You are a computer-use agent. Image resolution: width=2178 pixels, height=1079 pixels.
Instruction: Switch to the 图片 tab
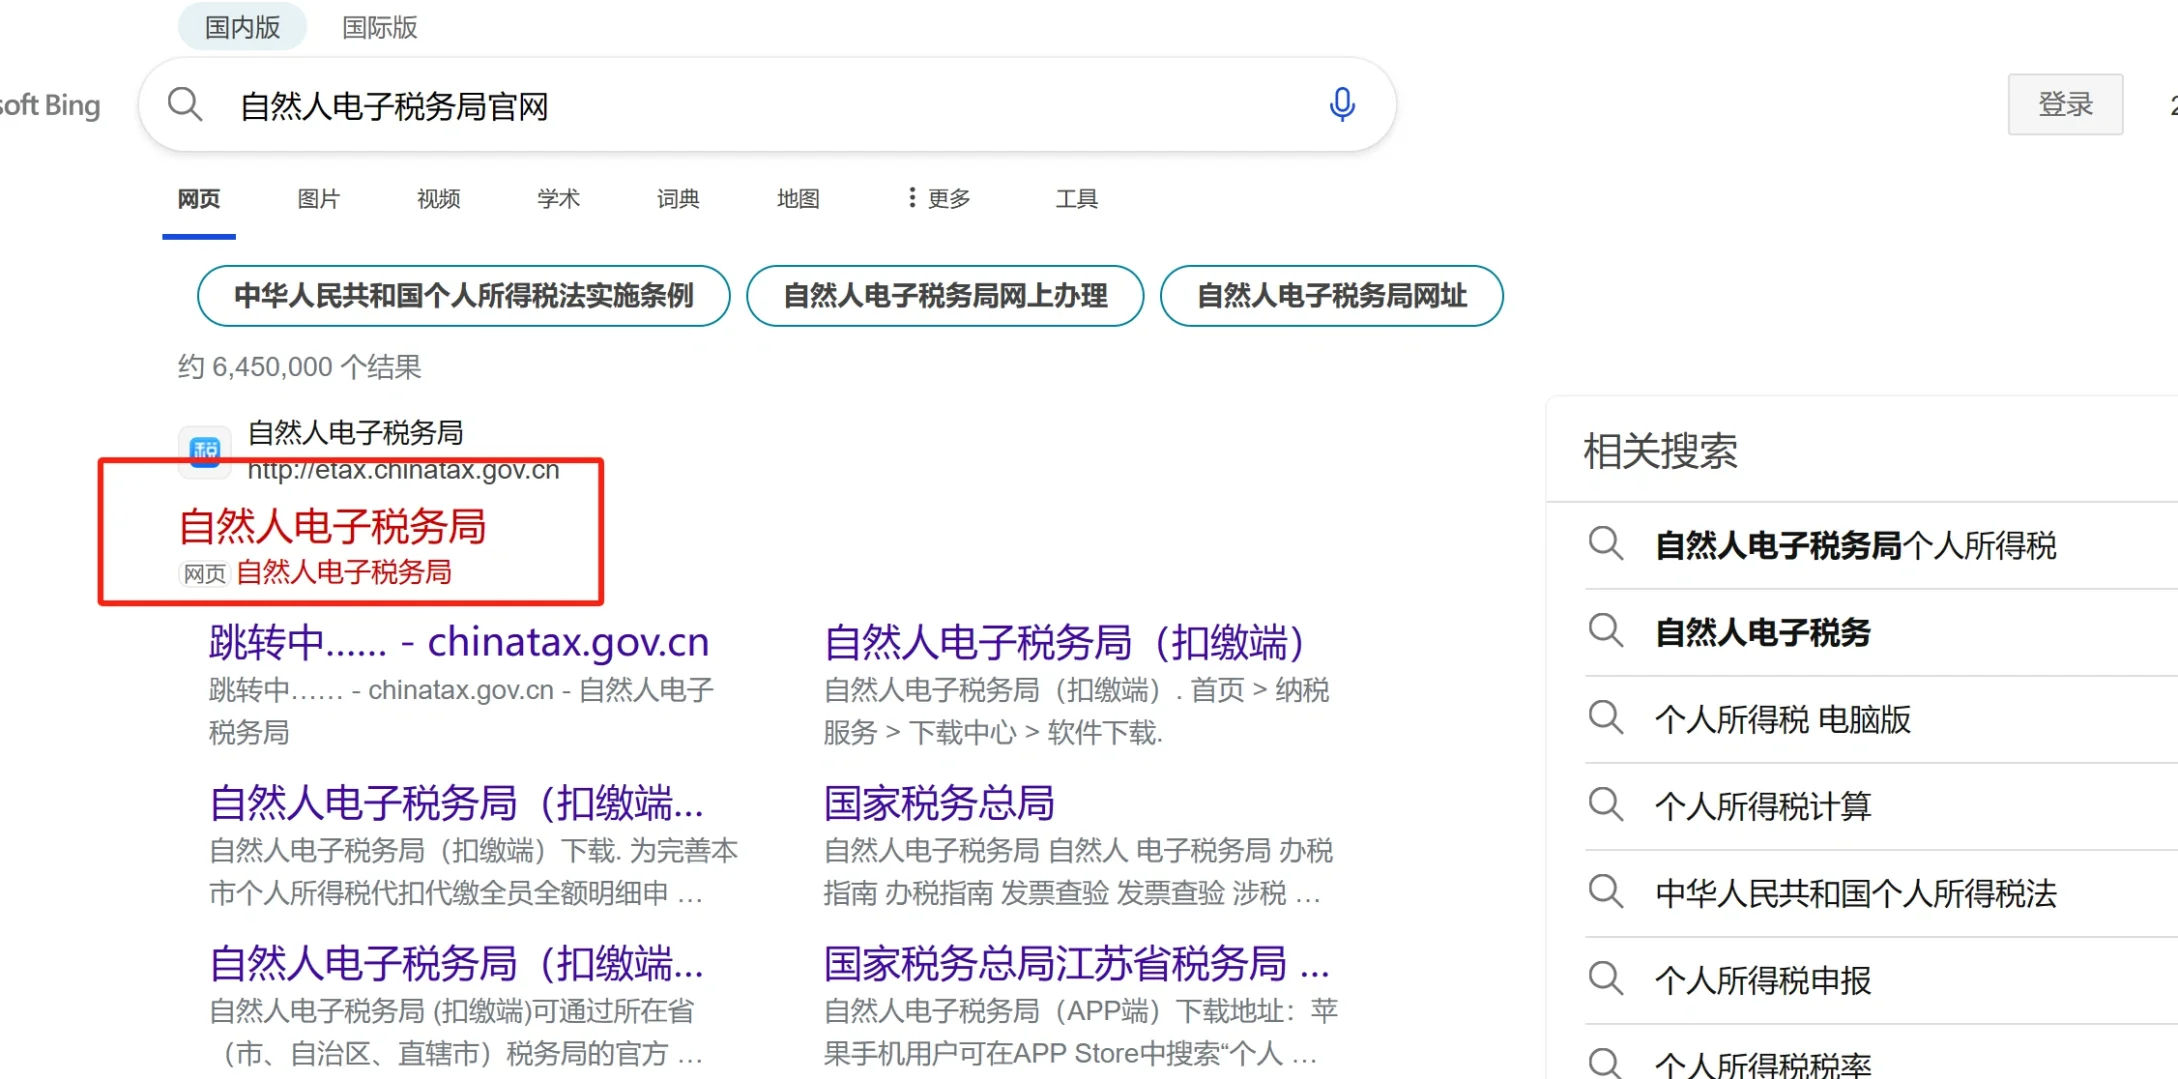tap(318, 199)
